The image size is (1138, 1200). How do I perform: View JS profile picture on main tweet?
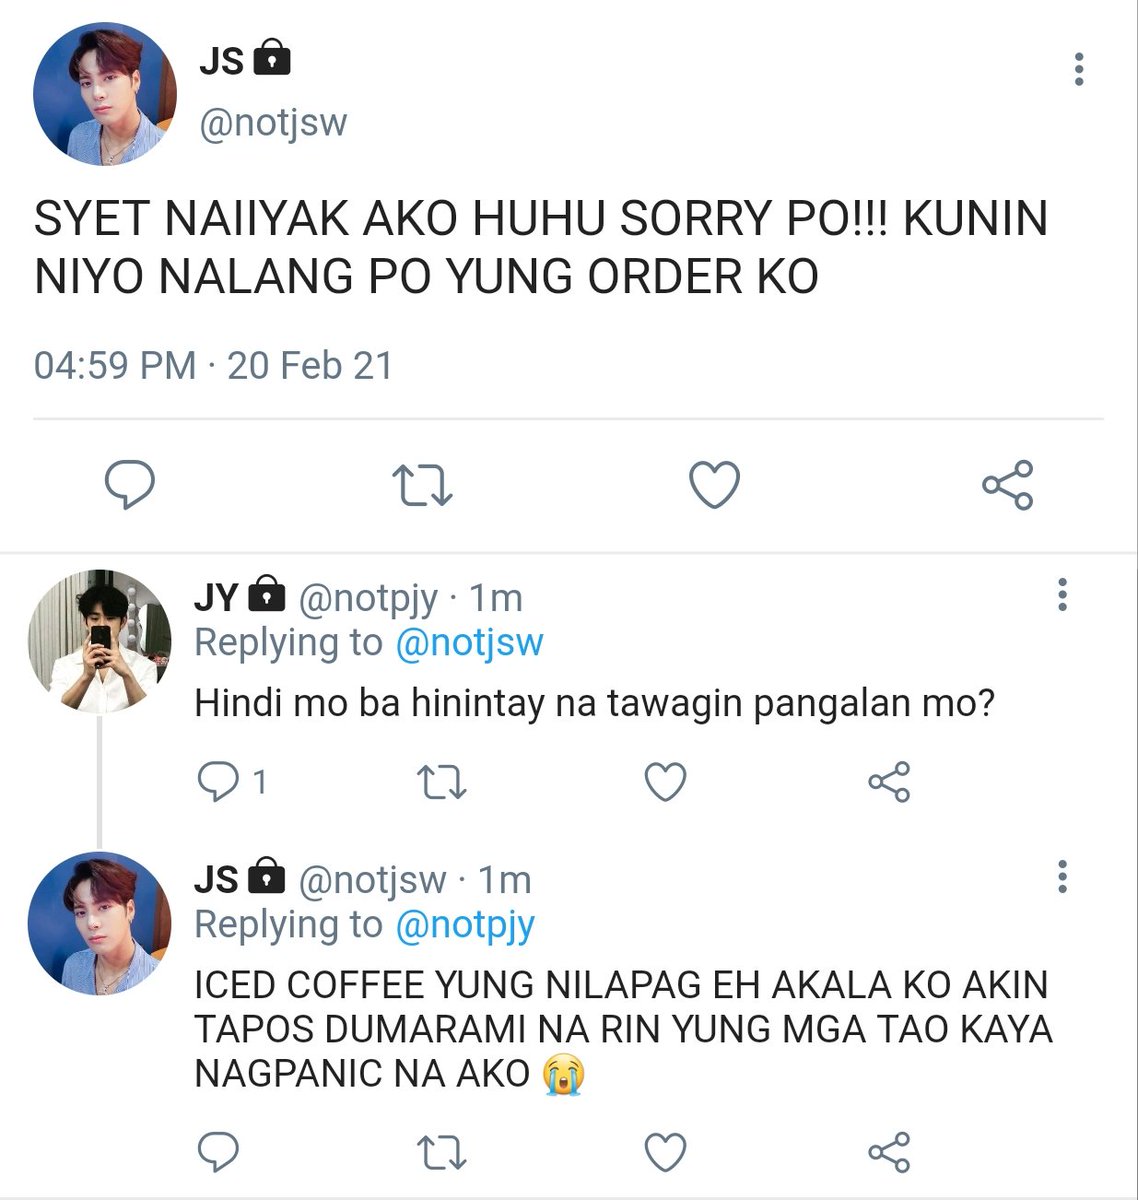click(x=104, y=94)
